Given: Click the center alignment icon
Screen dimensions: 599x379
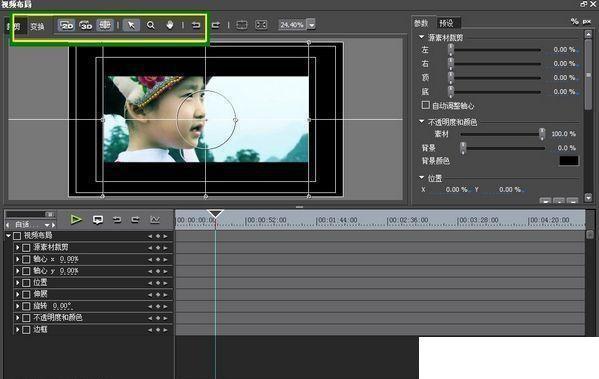Looking at the screenshot, I should point(241,25).
